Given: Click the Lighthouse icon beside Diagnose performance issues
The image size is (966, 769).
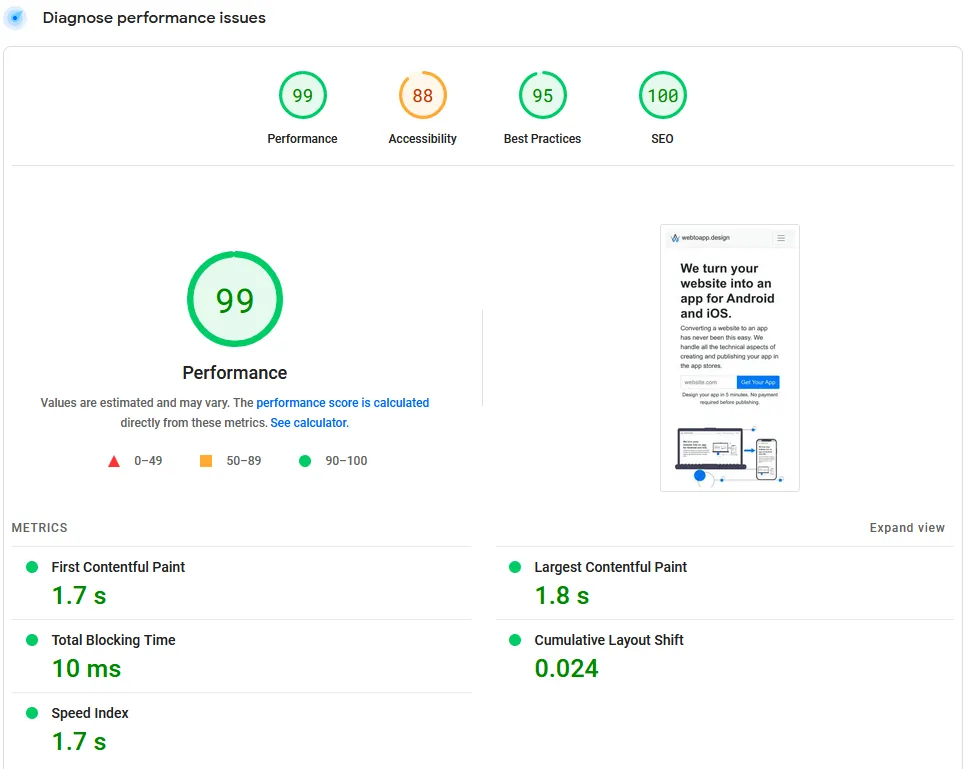Looking at the screenshot, I should coord(15,17).
